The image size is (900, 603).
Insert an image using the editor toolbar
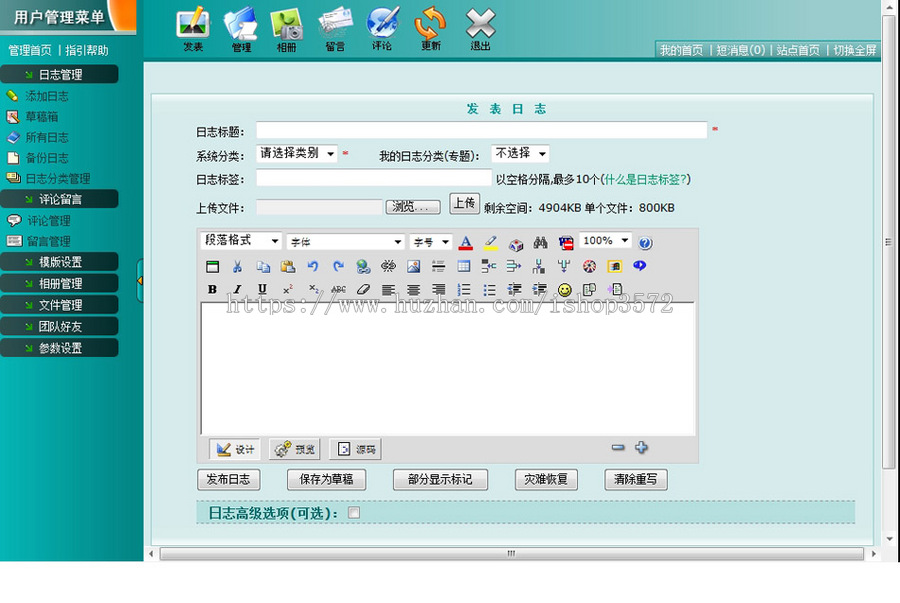pos(413,266)
